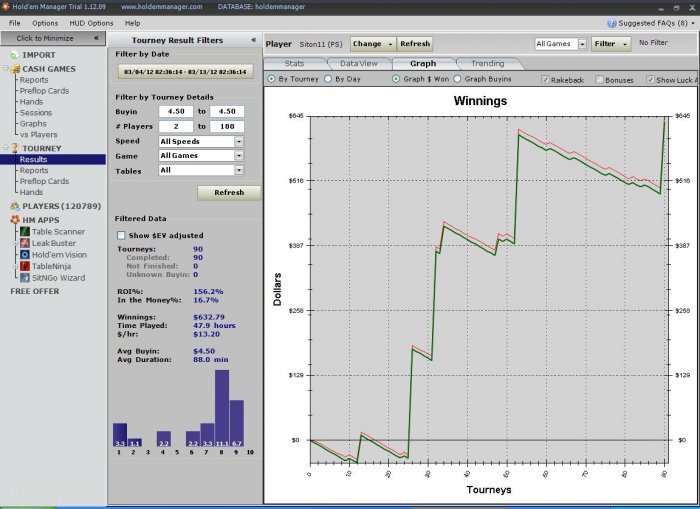The height and width of the screenshot is (509, 700).
Task: Launch Leak Buster from HM Apps
Action: [24, 243]
